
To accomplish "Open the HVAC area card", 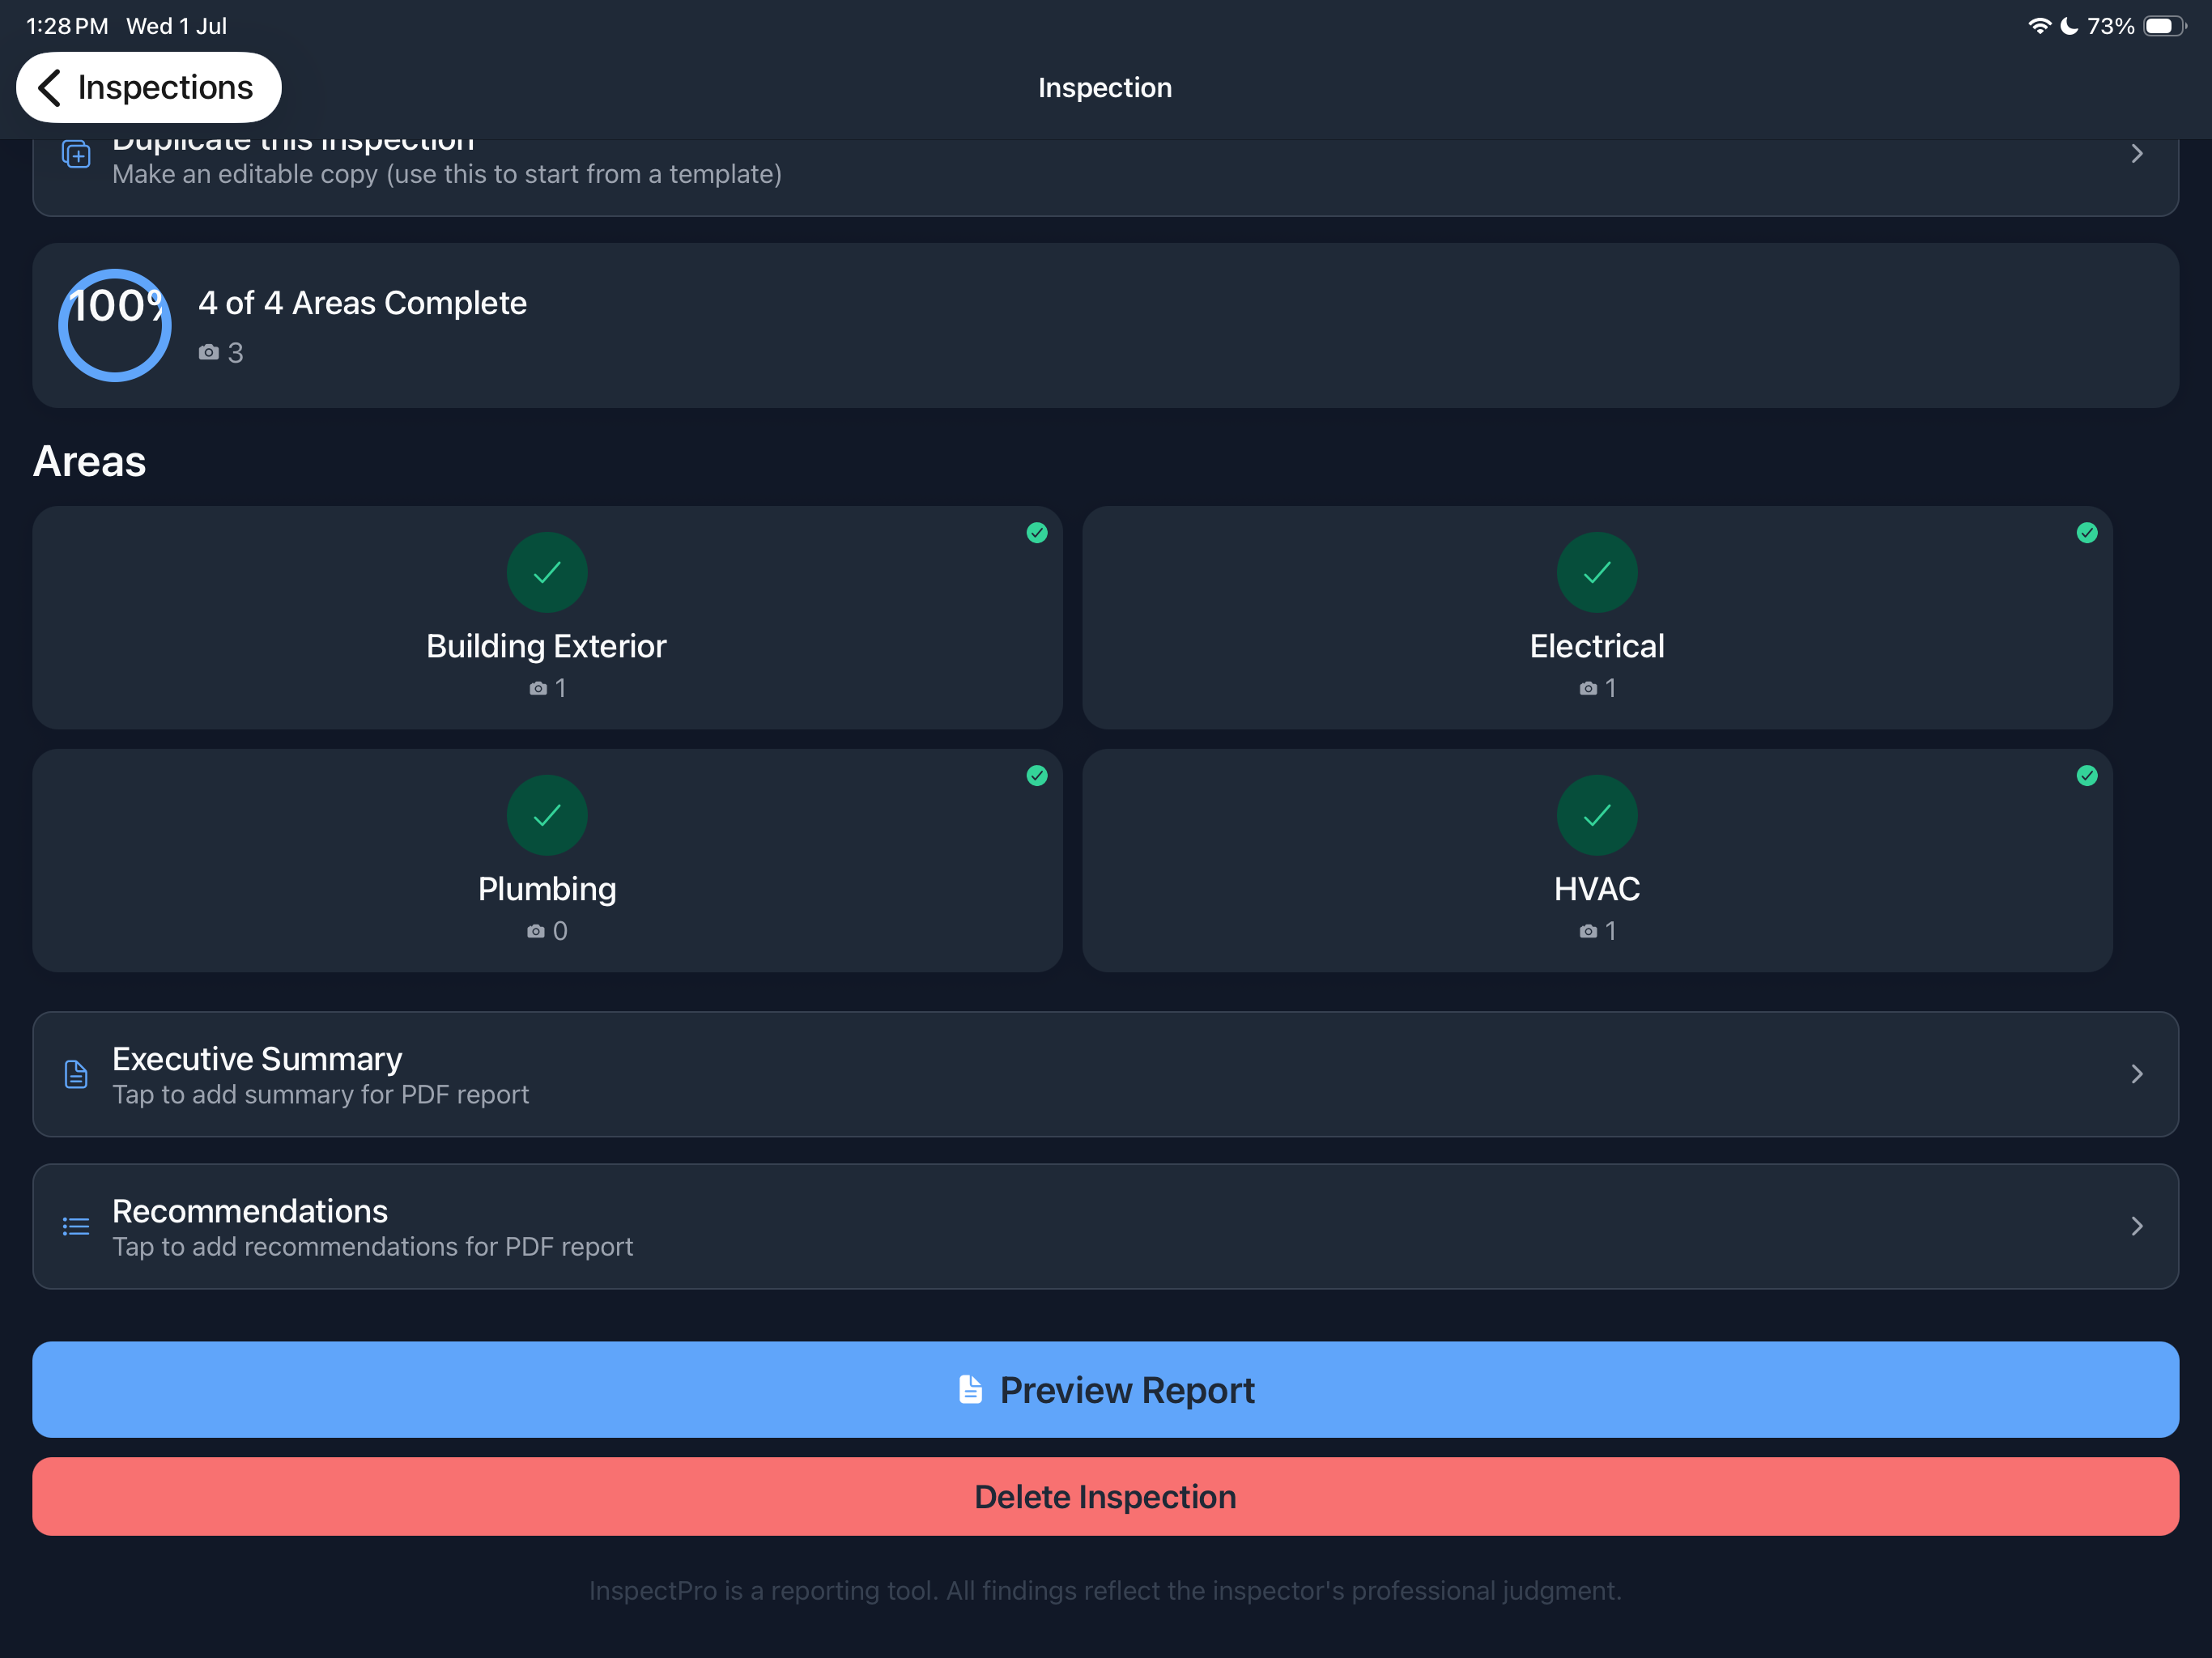I will (x=1597, y=860).
